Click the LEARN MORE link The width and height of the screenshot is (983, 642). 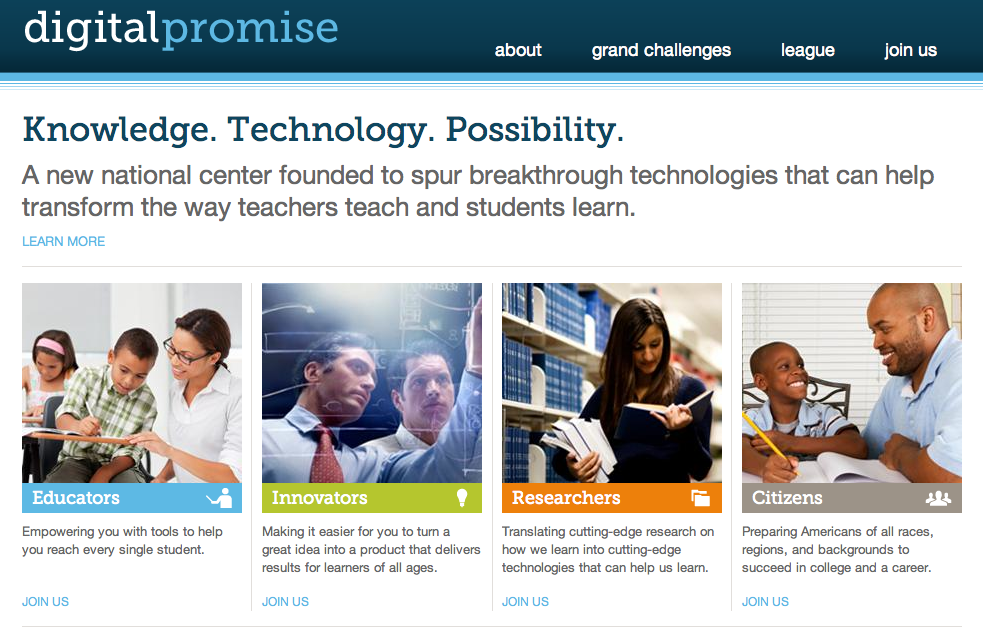63,241
